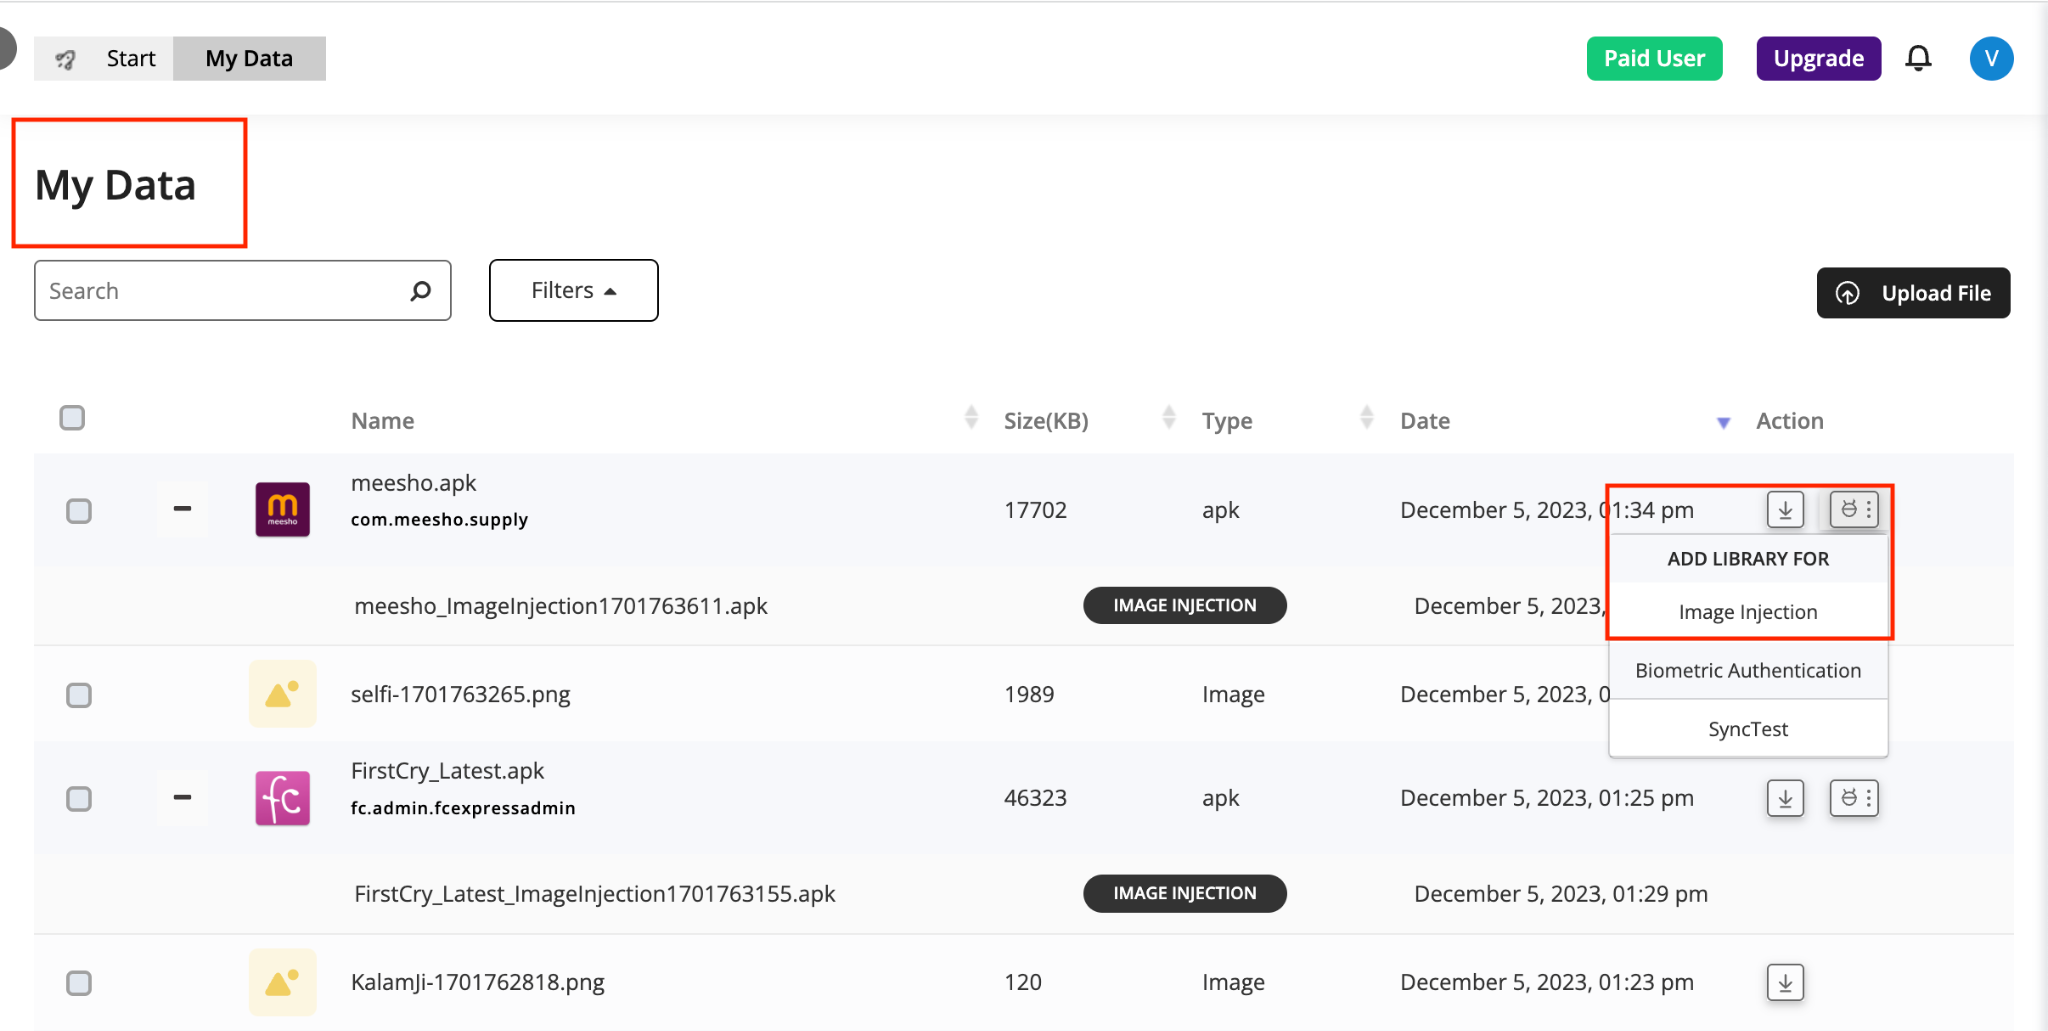2048x1031 pixels.
Task: Click the Upgrade button
Action: pos(1818,59)
